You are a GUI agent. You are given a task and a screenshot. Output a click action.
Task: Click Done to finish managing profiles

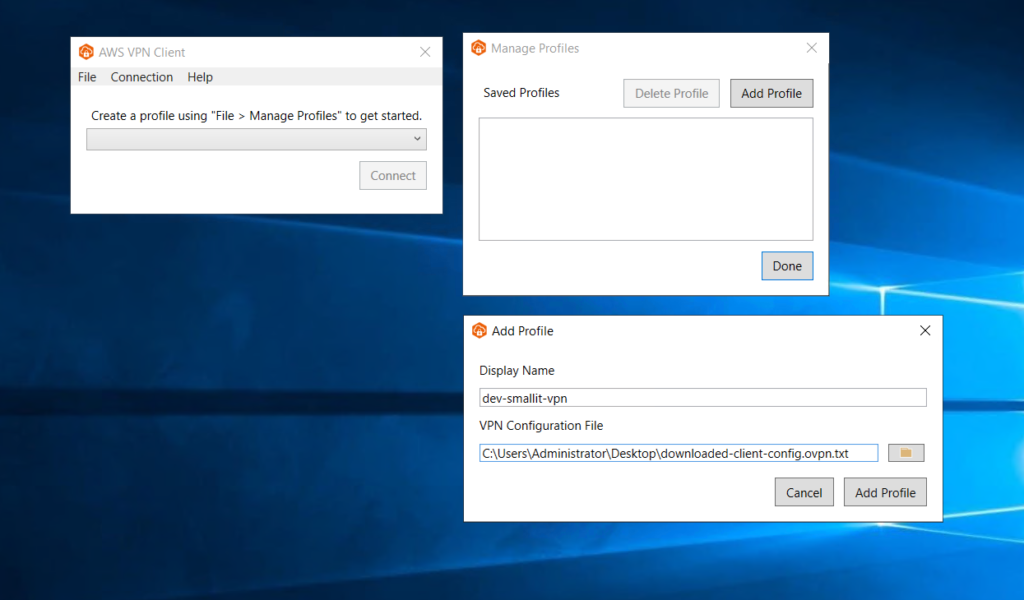tap(787, 265)
